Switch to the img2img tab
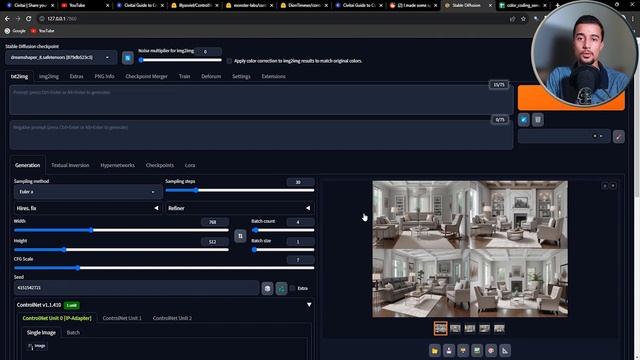Screen dimensions: 640x360 pyautogui.click(x=49, y=76)
